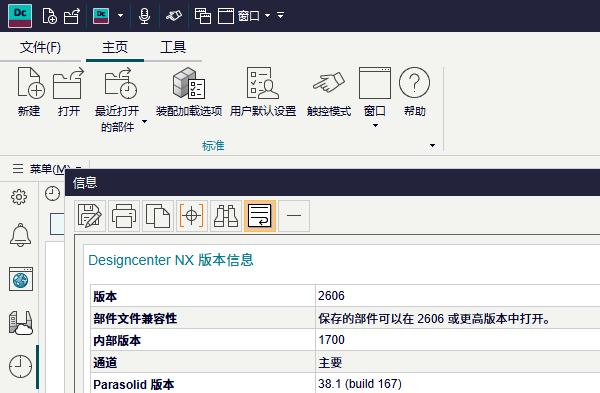Screen dimensions: 600x393
Task: Click the switch window icon in title bar
Action: [203, 16]
